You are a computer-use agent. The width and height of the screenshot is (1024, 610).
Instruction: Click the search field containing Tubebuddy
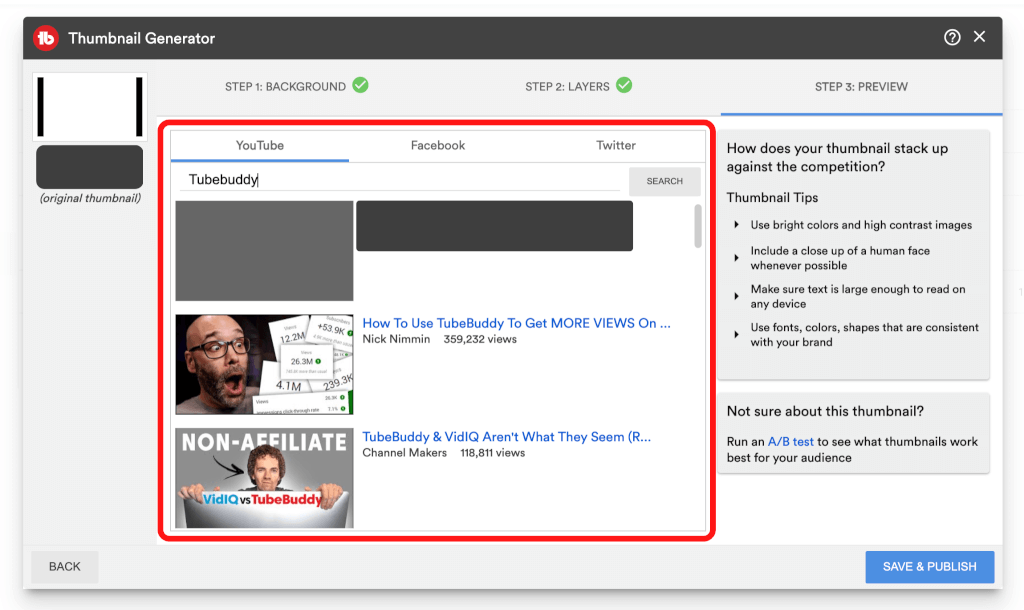pos(400,180)
